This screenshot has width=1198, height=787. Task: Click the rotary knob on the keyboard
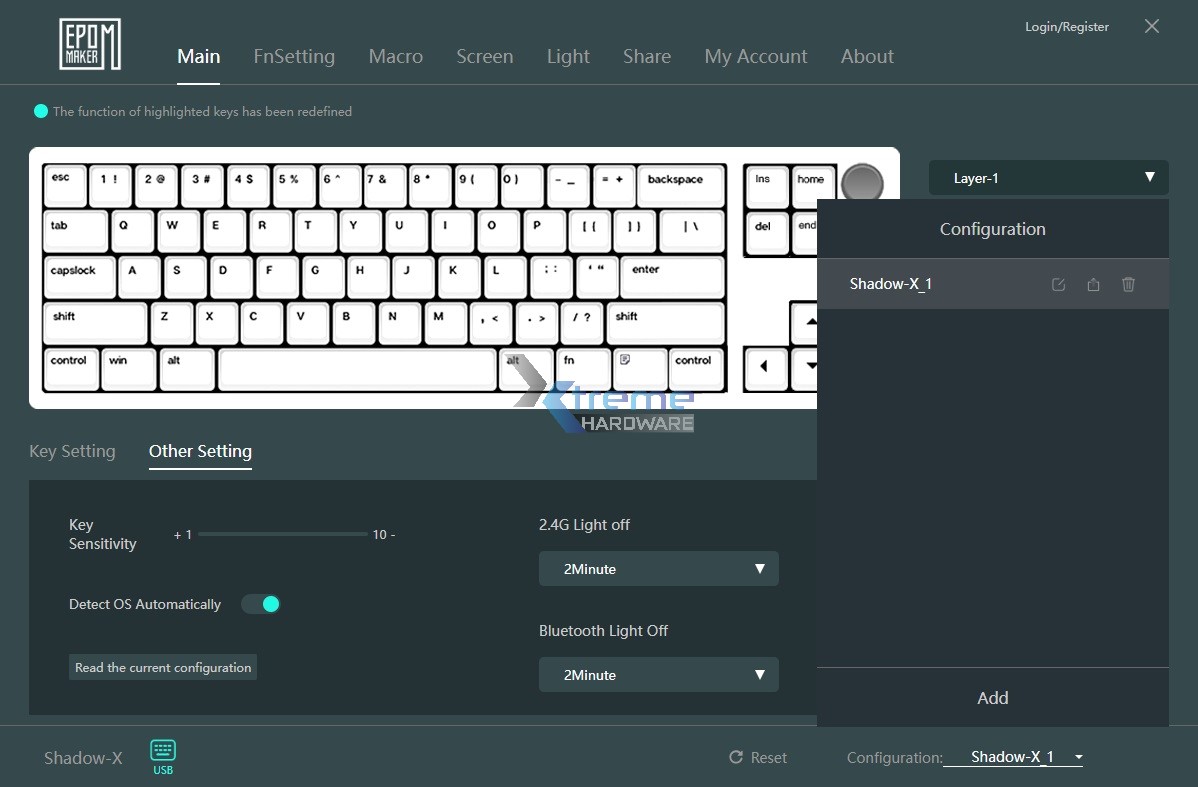pos(862,183)
